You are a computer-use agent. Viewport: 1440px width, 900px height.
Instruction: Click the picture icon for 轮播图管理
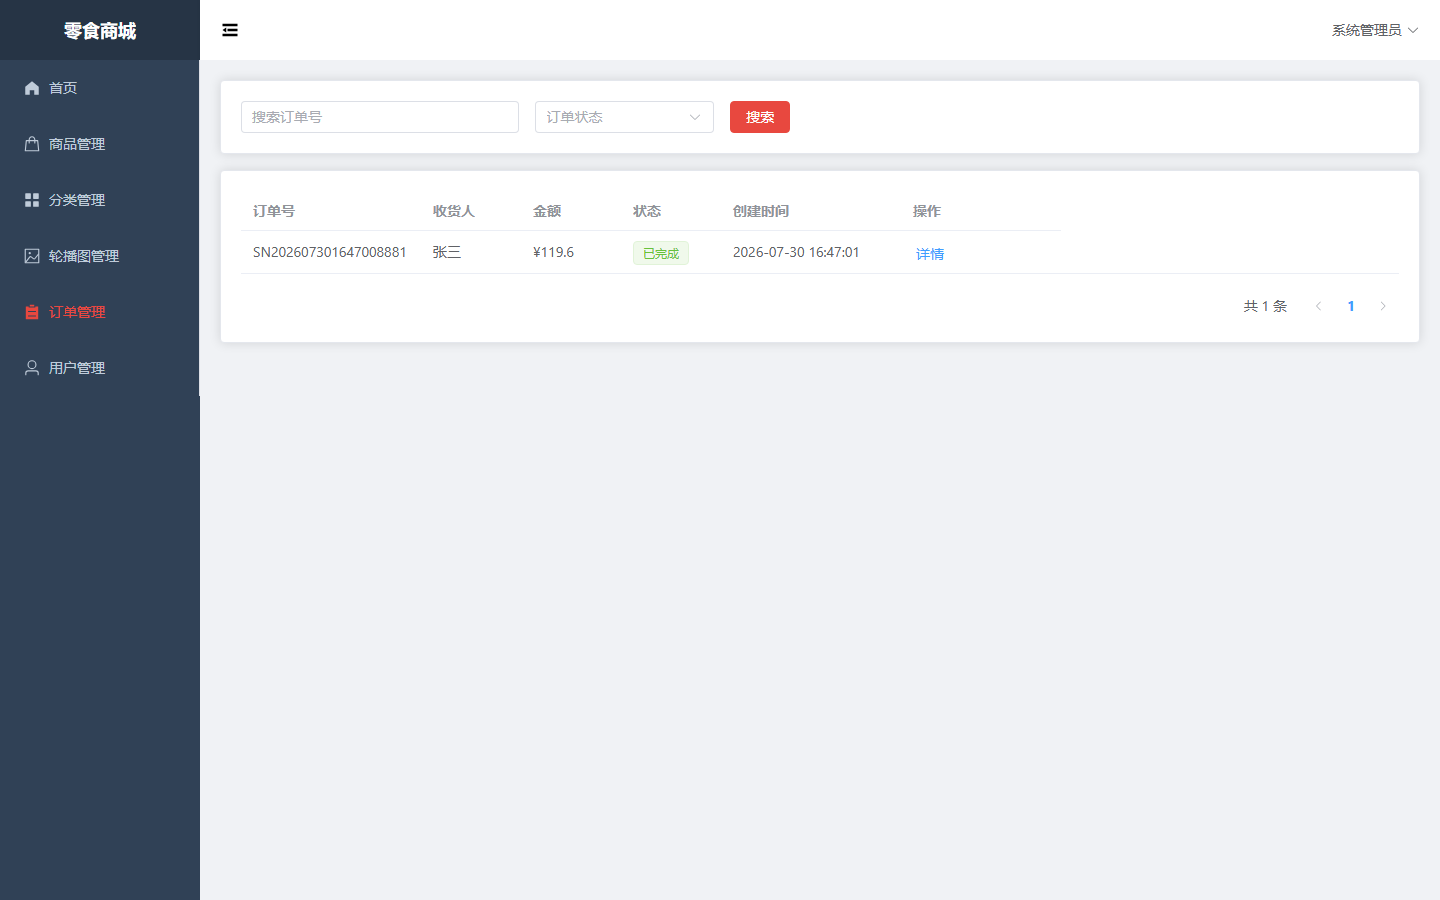click(x=32, y=256)
